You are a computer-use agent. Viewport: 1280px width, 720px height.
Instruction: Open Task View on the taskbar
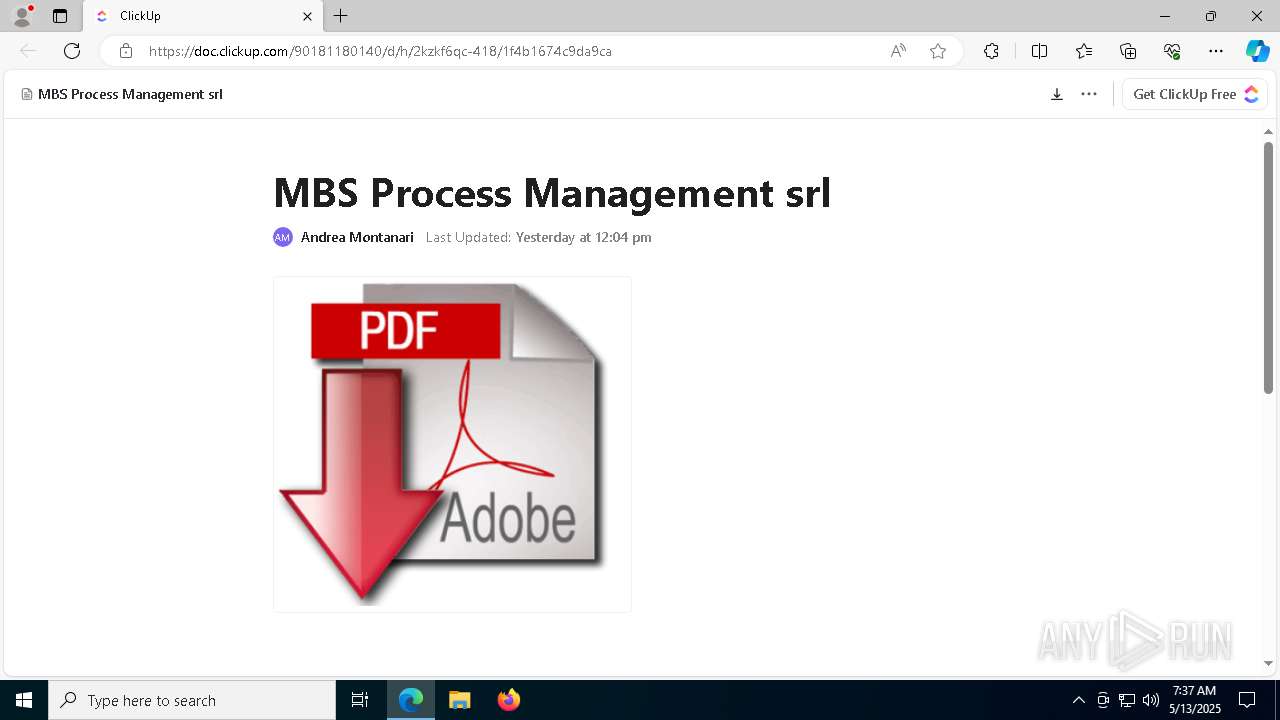coord(360,700)
